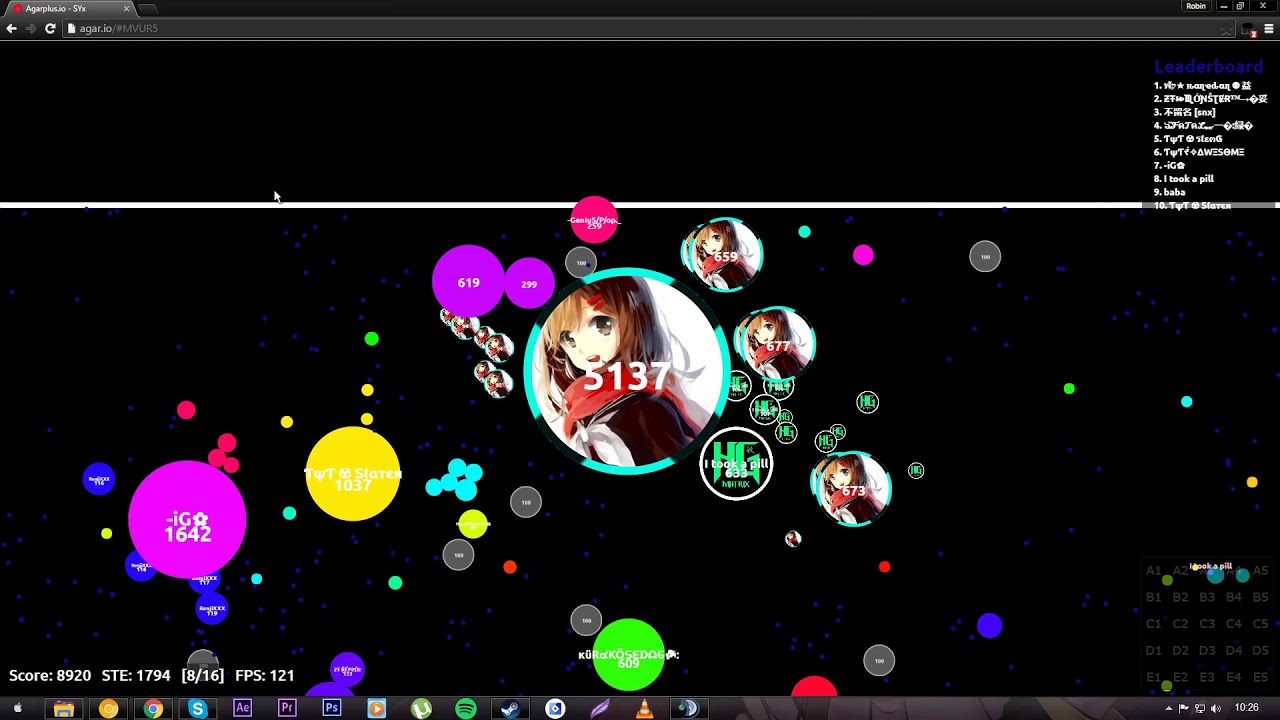Click minimap sector C3
Image resolution: width=1280 pixels, height=720 pixels.
tap(1207, 624)
